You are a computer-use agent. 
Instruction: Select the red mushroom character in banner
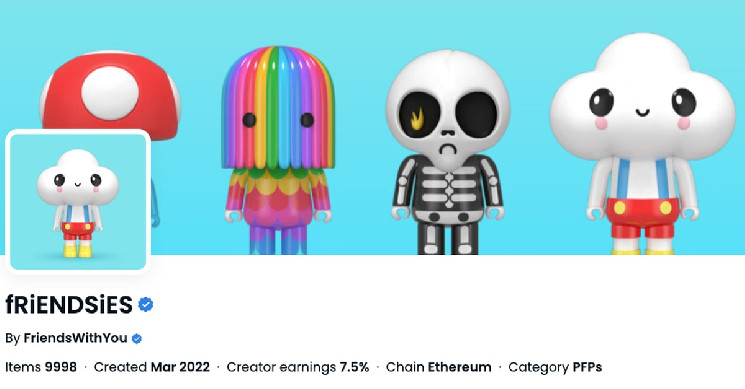[x=110, y=95]
